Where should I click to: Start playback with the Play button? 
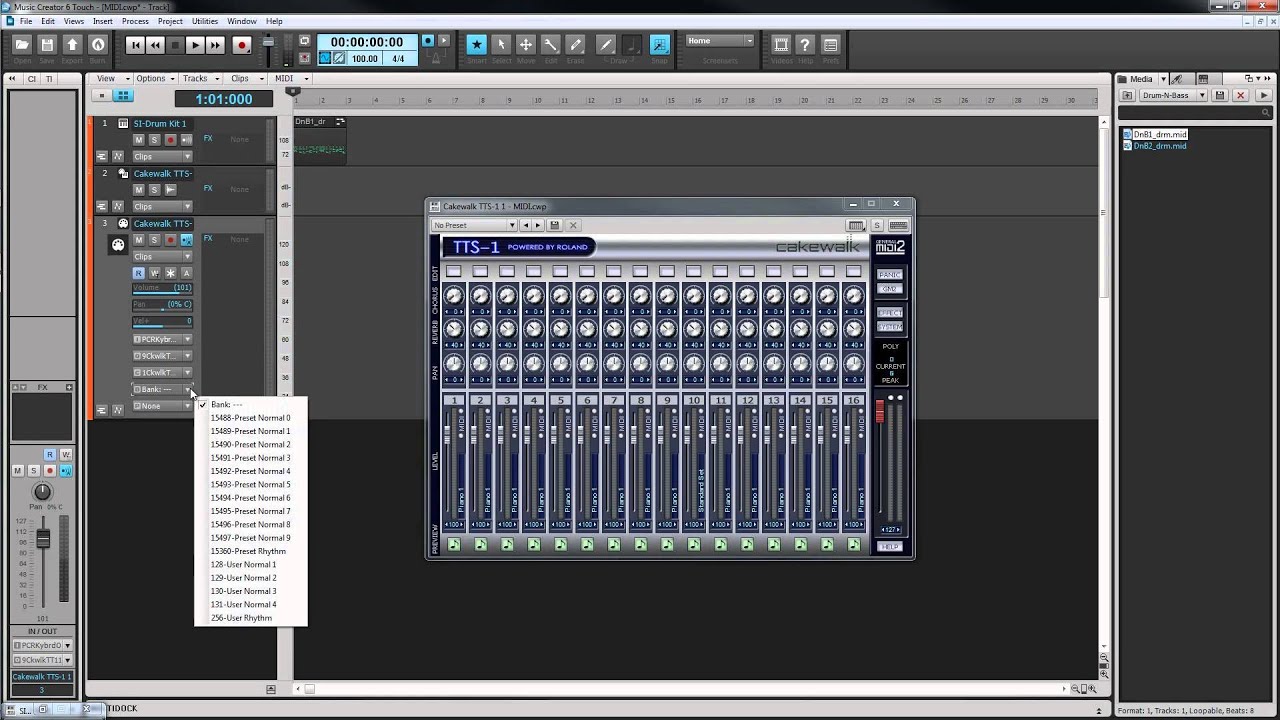[195, 45]
